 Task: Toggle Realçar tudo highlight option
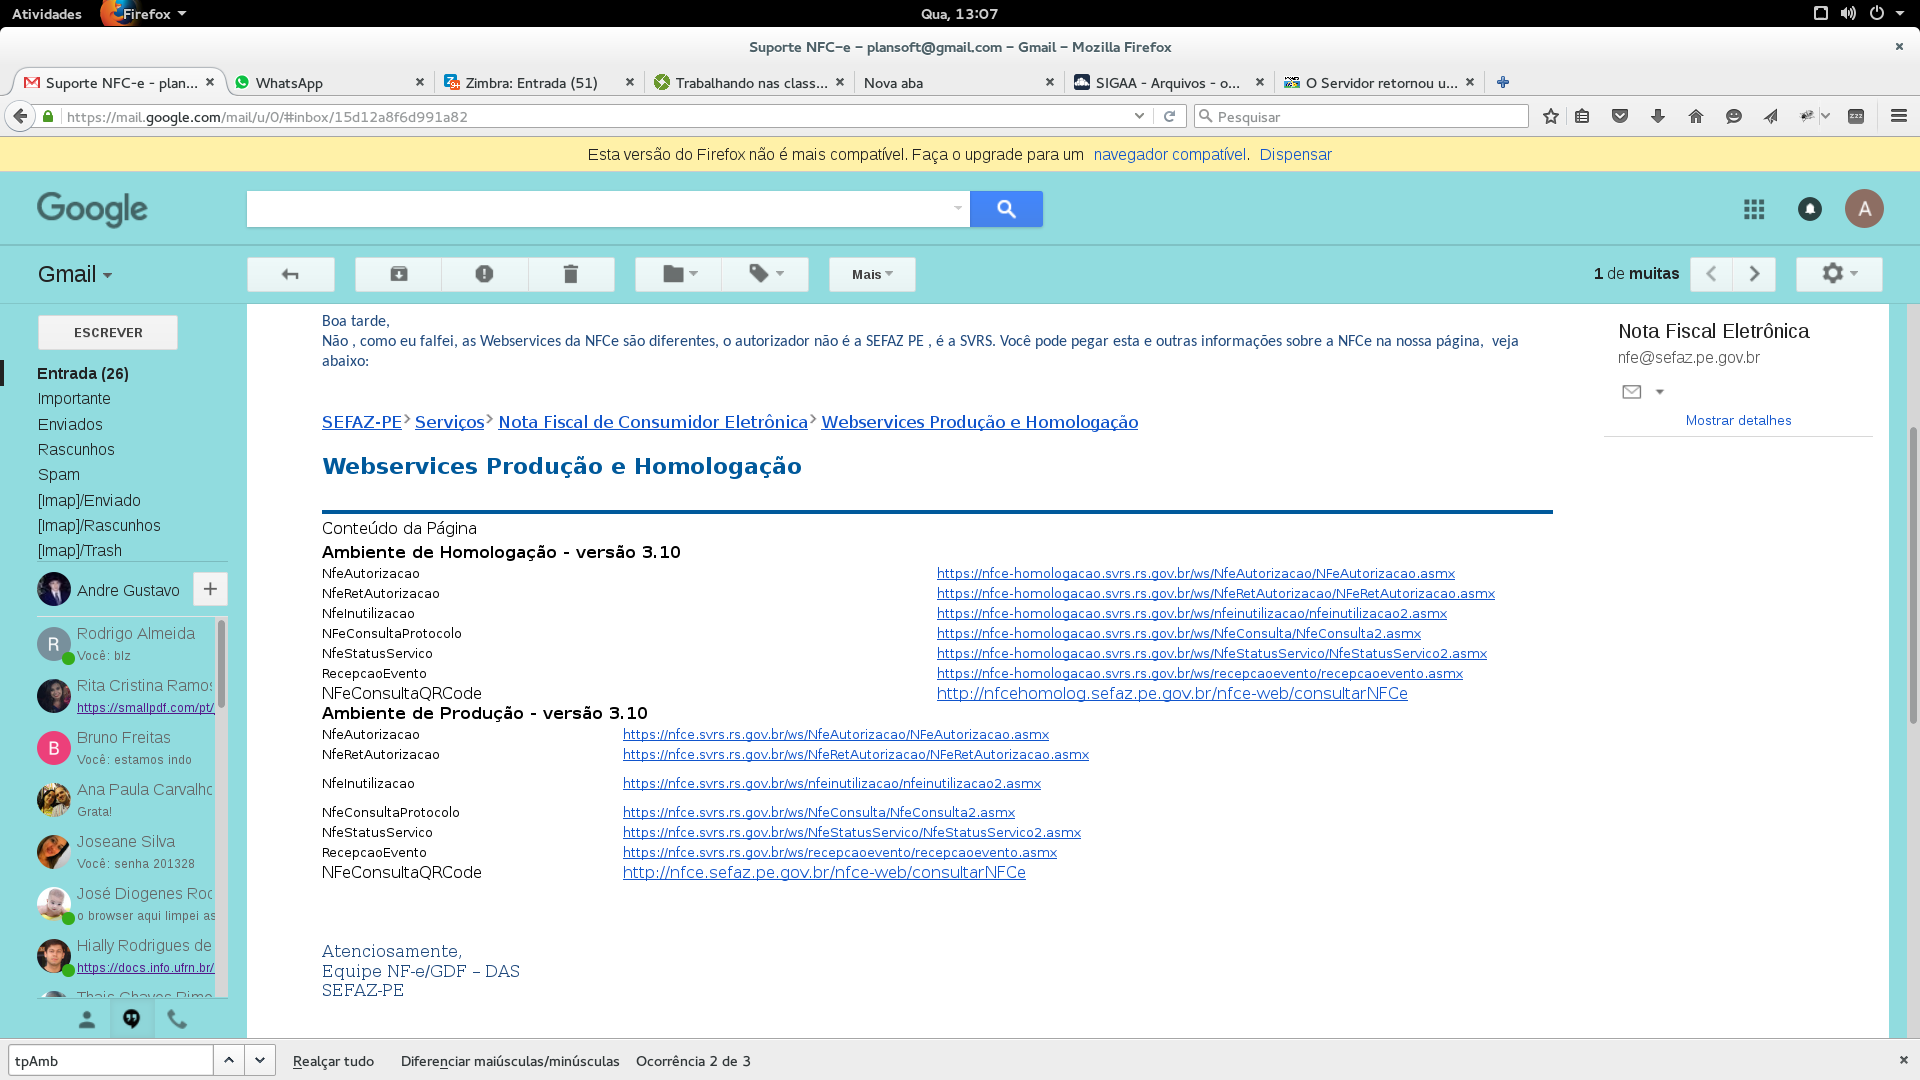[333, 1061]
